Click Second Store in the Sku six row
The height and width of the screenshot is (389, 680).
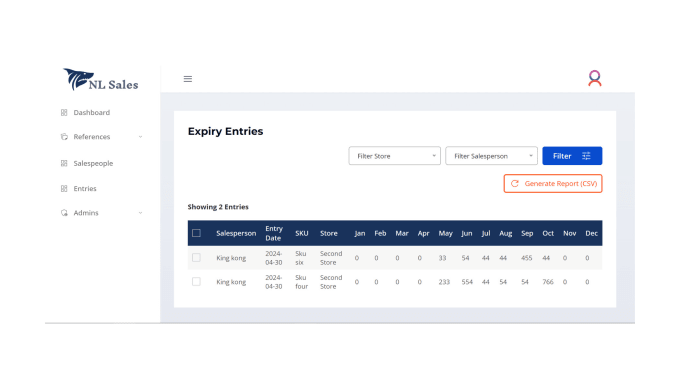[x=331, y=258]
